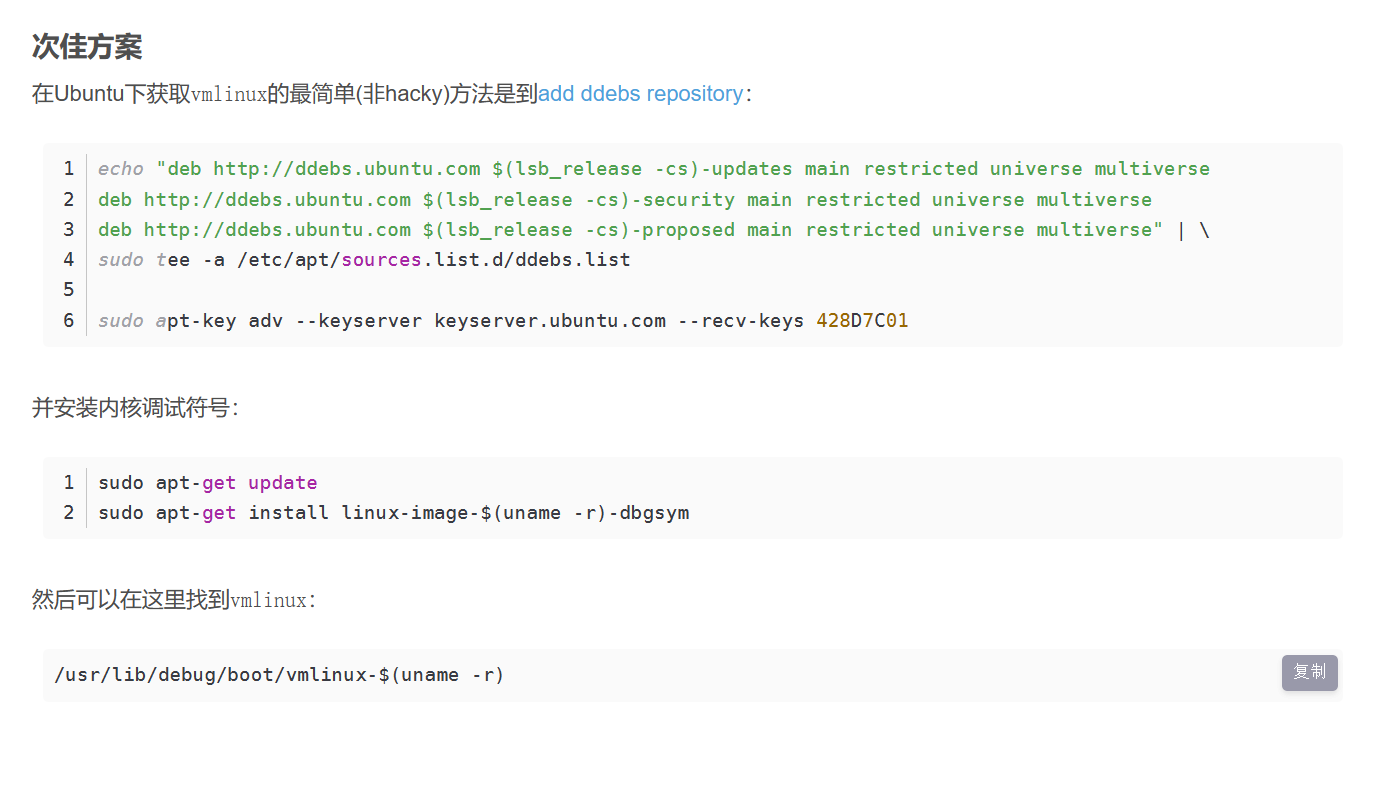
Task: Click the 复制 copy button
Action: click(1309, 672)
